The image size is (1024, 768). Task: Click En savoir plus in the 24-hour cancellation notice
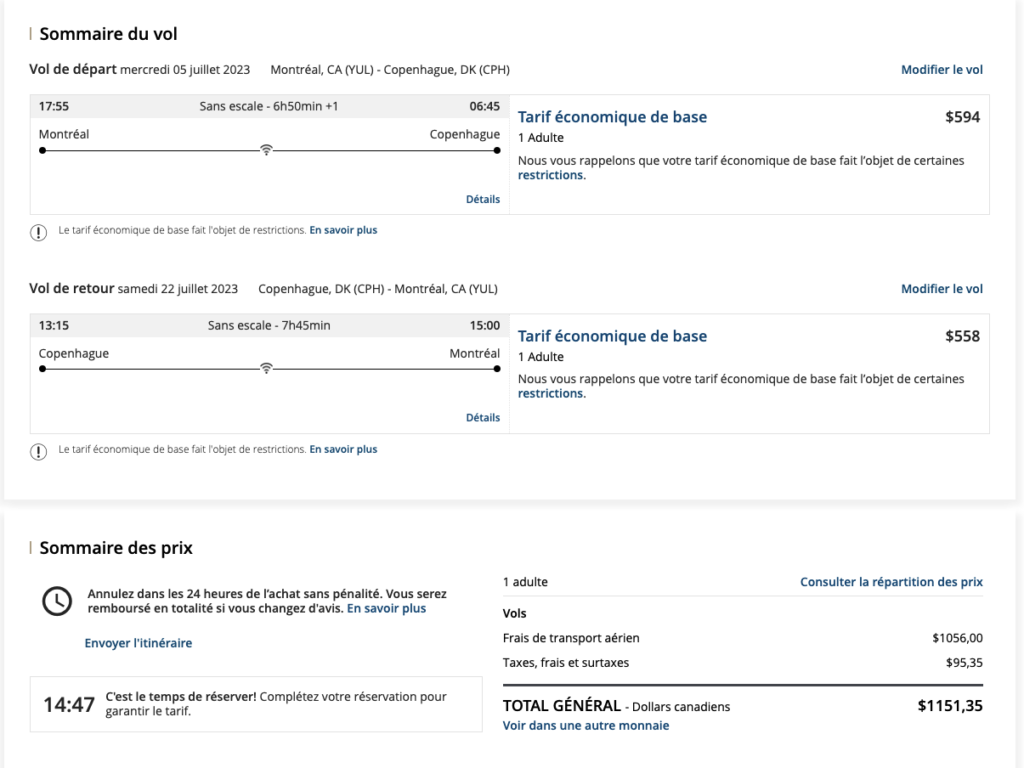point(386,608)
